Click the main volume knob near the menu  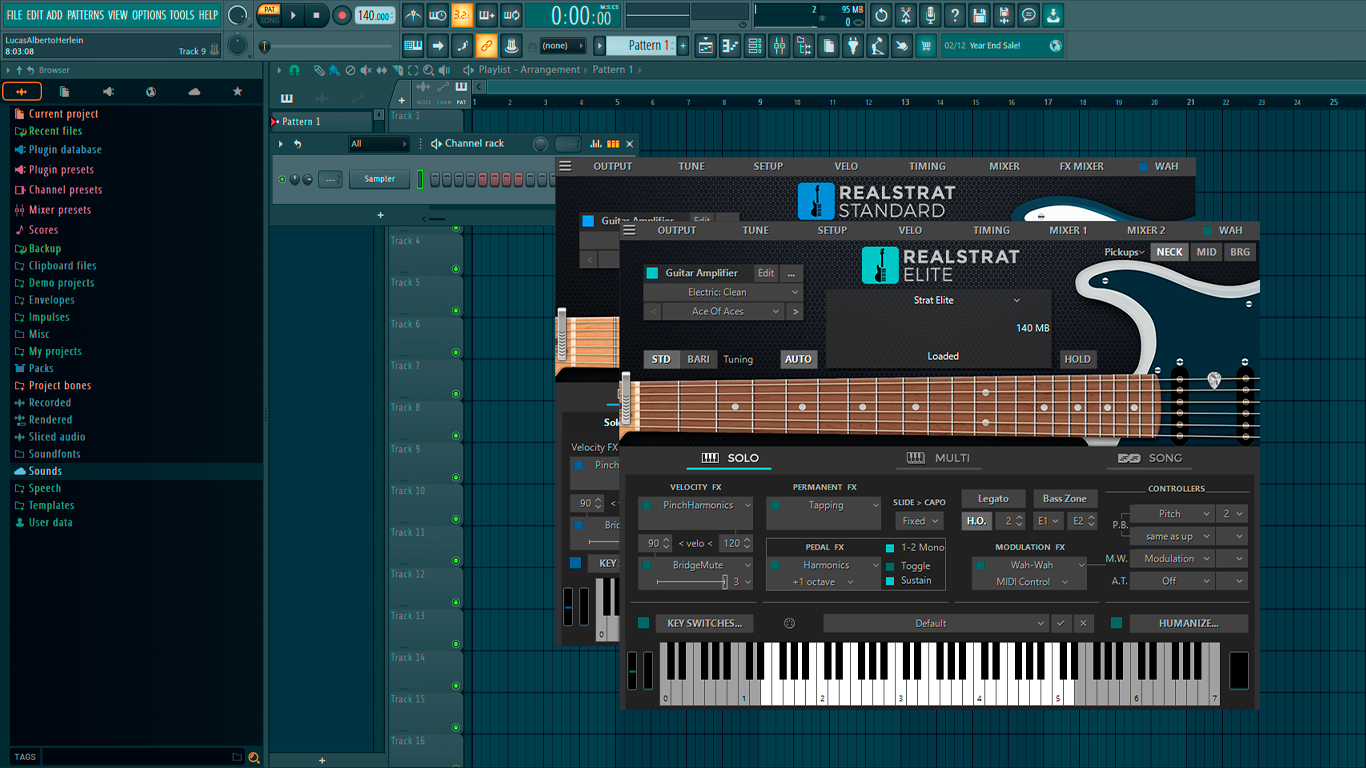237,15
